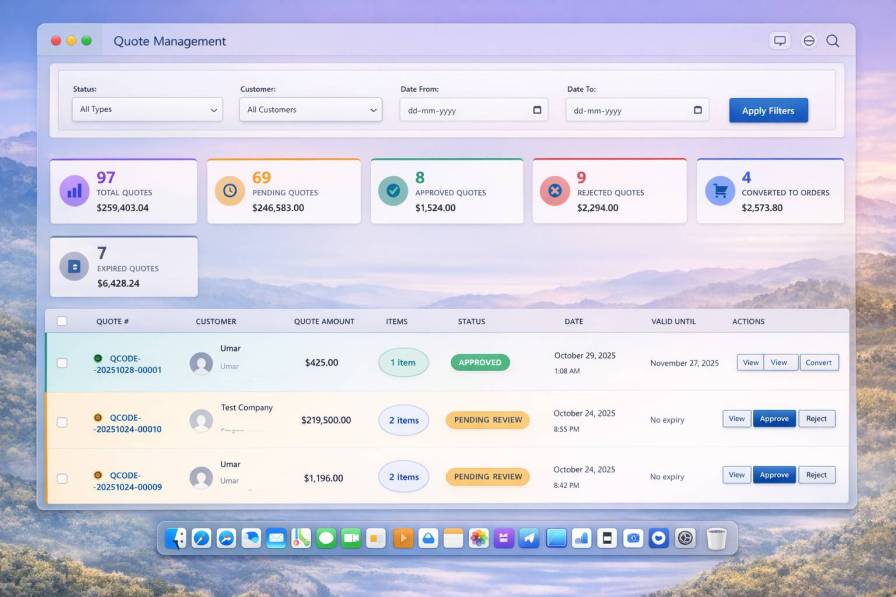The height and width of the screenshot is (597, 896).
Task: Open the Trash in the dock
Action: (716, 539)
